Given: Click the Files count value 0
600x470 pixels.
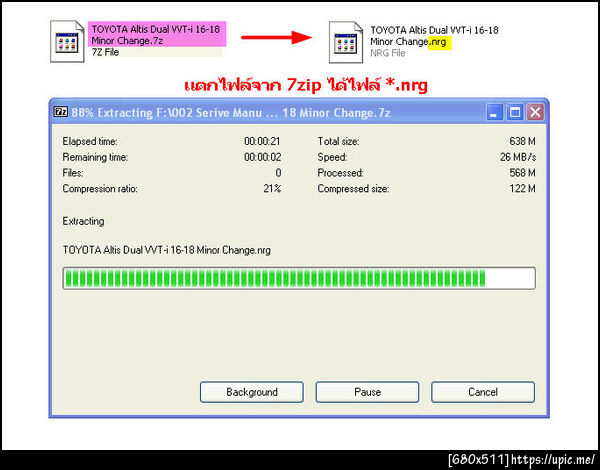Looking at the screenshot, I should point(278,173).
